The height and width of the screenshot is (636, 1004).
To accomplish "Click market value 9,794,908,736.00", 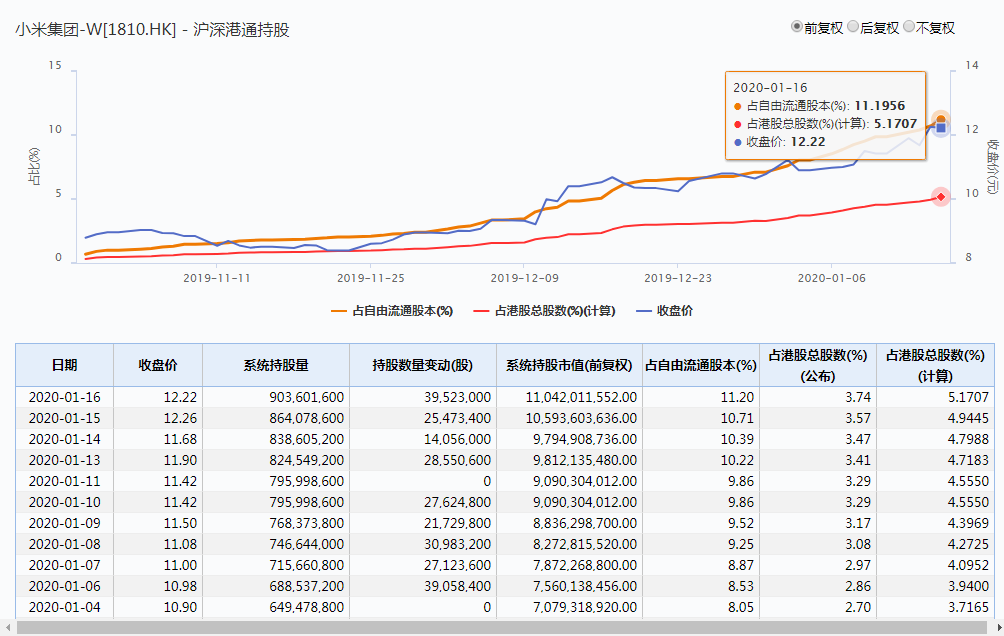I will pyautogui.click(x=585, y=439).
